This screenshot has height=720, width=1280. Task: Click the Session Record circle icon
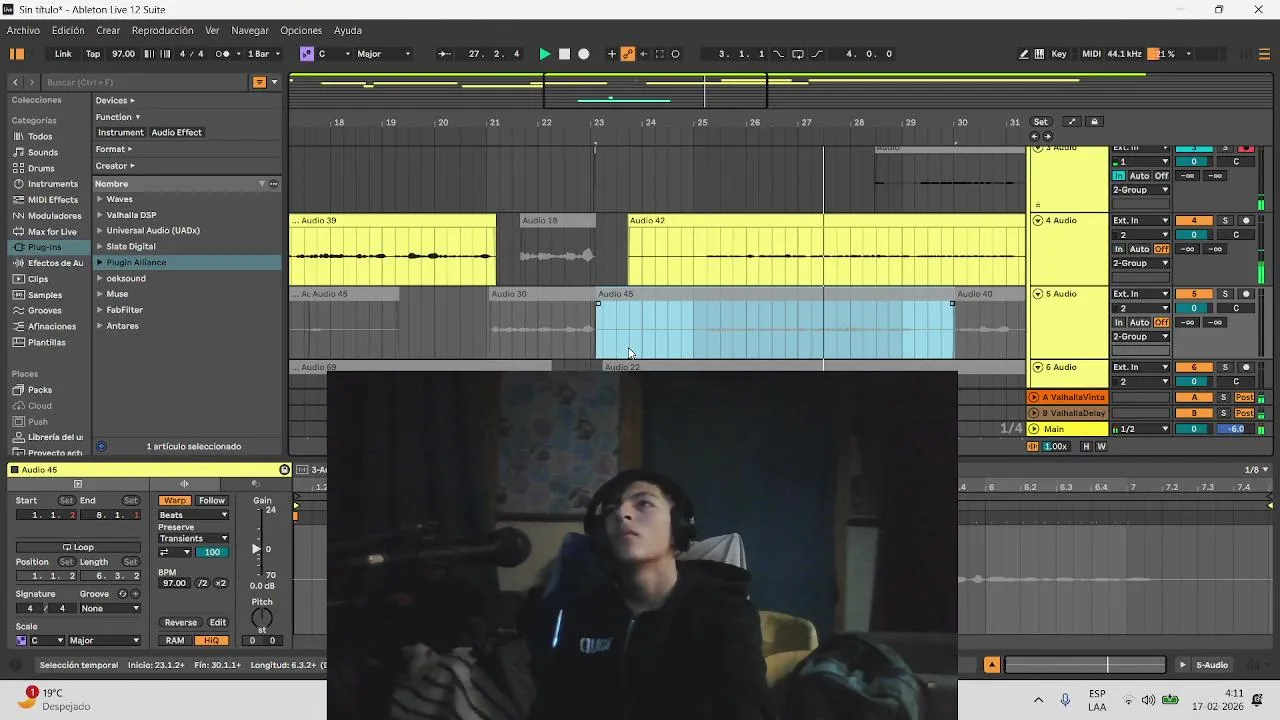point(675,54)
